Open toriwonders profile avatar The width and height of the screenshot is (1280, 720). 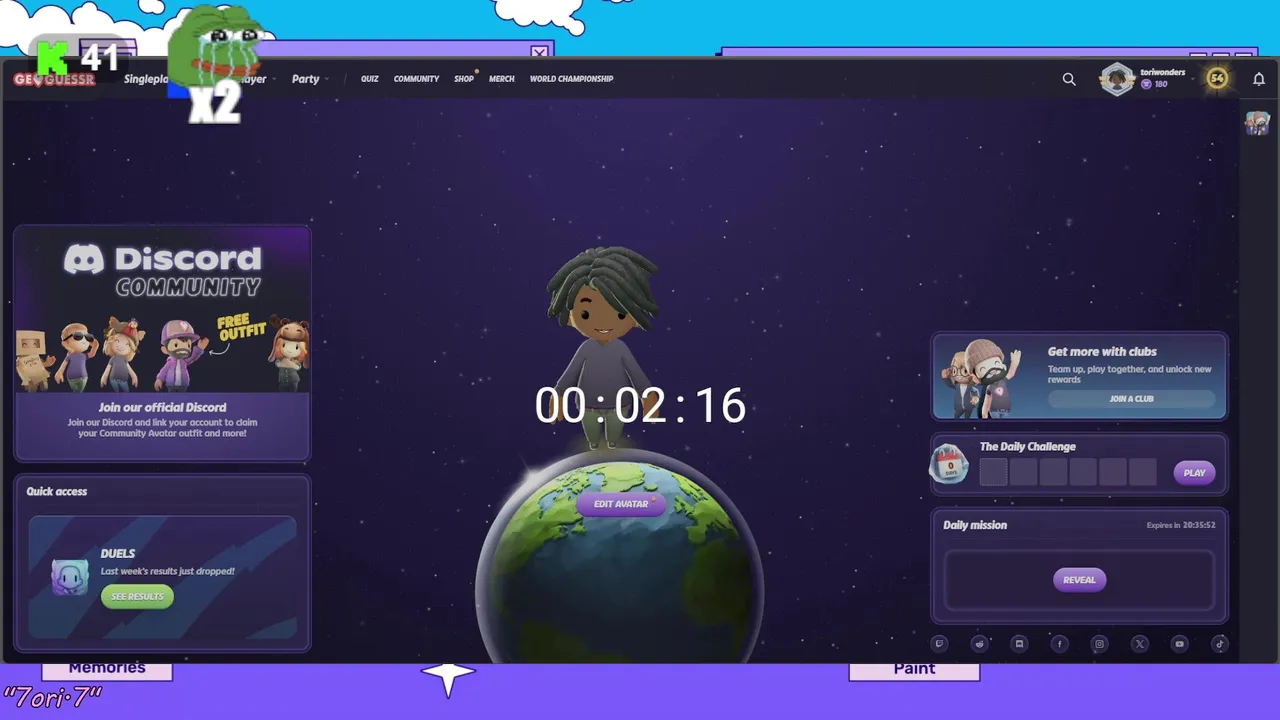1117,79
